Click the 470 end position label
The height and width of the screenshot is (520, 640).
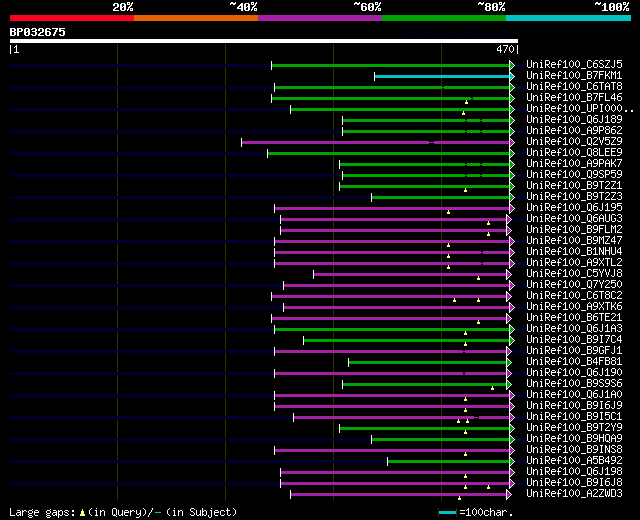point(505,49)
